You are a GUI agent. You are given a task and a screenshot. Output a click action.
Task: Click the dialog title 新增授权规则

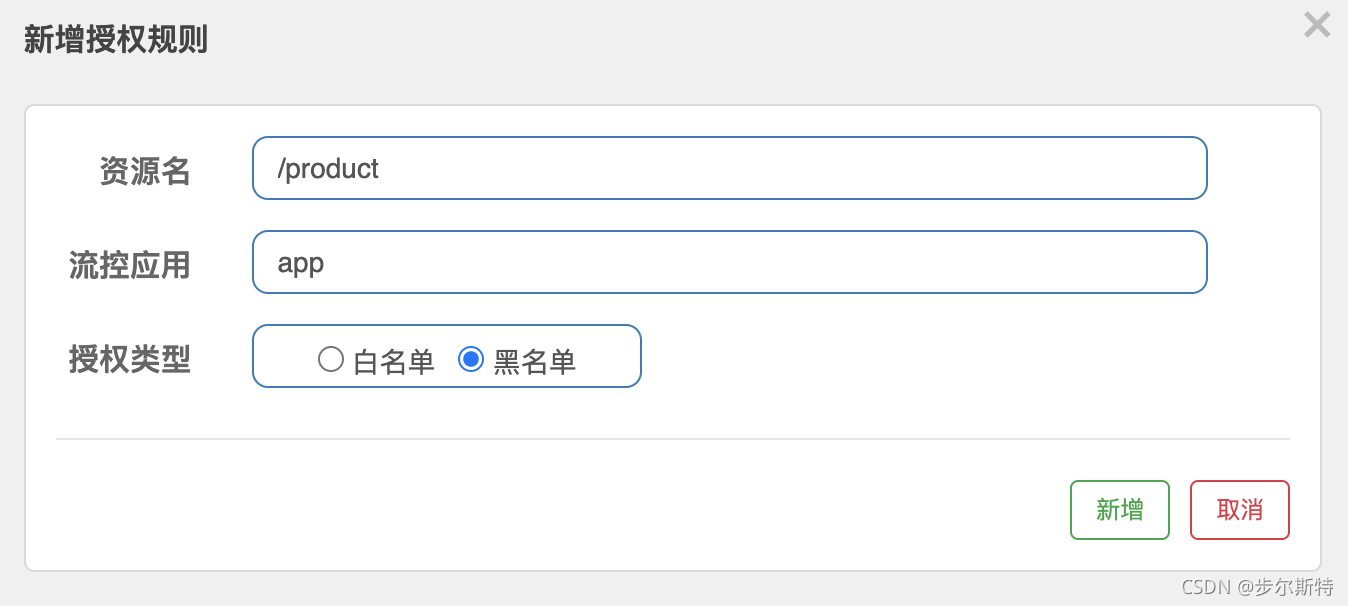pyautogui.click(x=116, y=40)
